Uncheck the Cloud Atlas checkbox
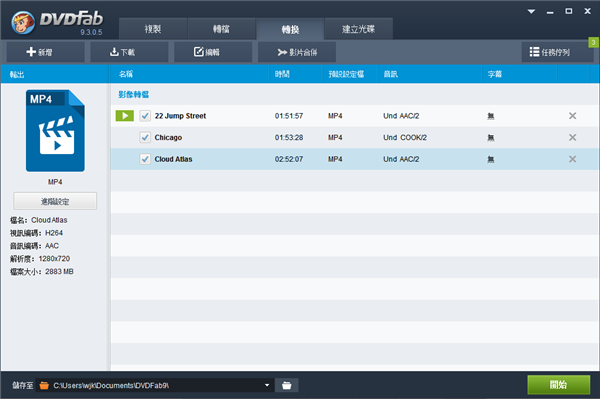 click(145, 159)
